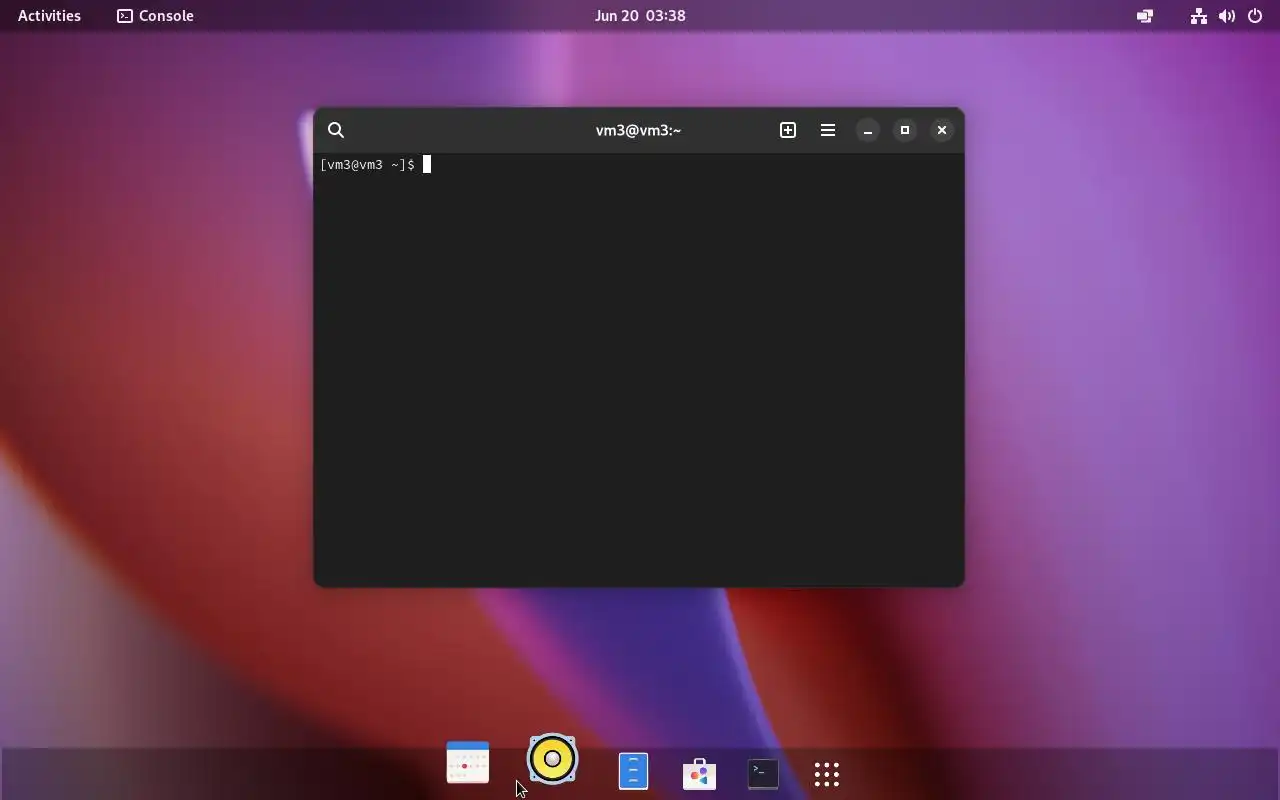
Task: Click the power icon in top bar
Action: click(x=1255, y=16)
